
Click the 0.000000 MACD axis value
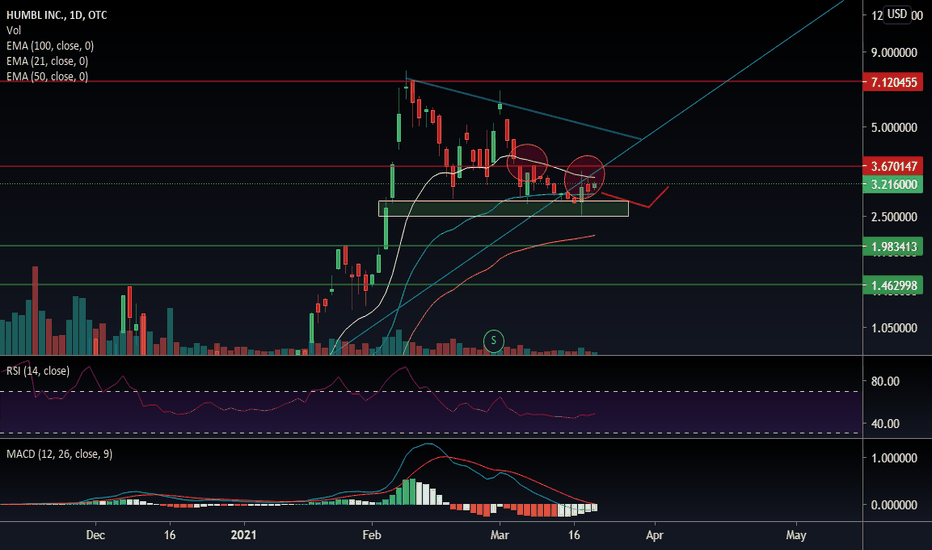click(894, 505)
